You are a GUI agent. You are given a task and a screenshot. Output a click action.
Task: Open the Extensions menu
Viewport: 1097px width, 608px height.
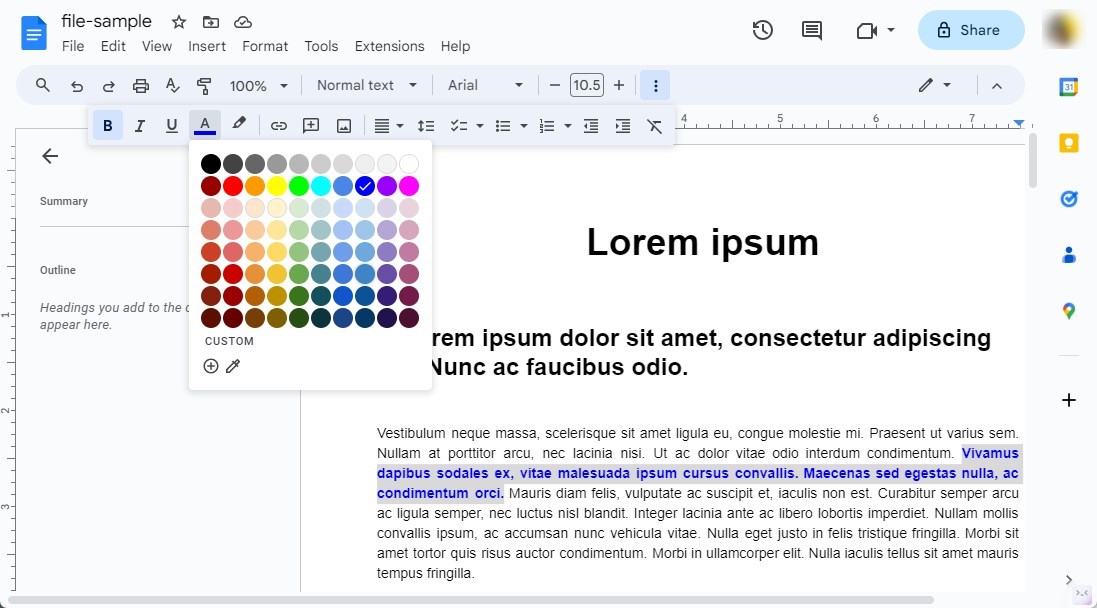point(389,46)
